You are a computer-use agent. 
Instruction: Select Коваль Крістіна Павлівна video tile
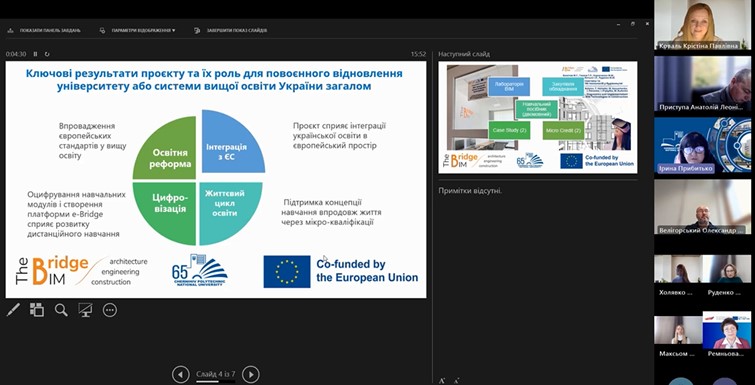tap(703, 25)
